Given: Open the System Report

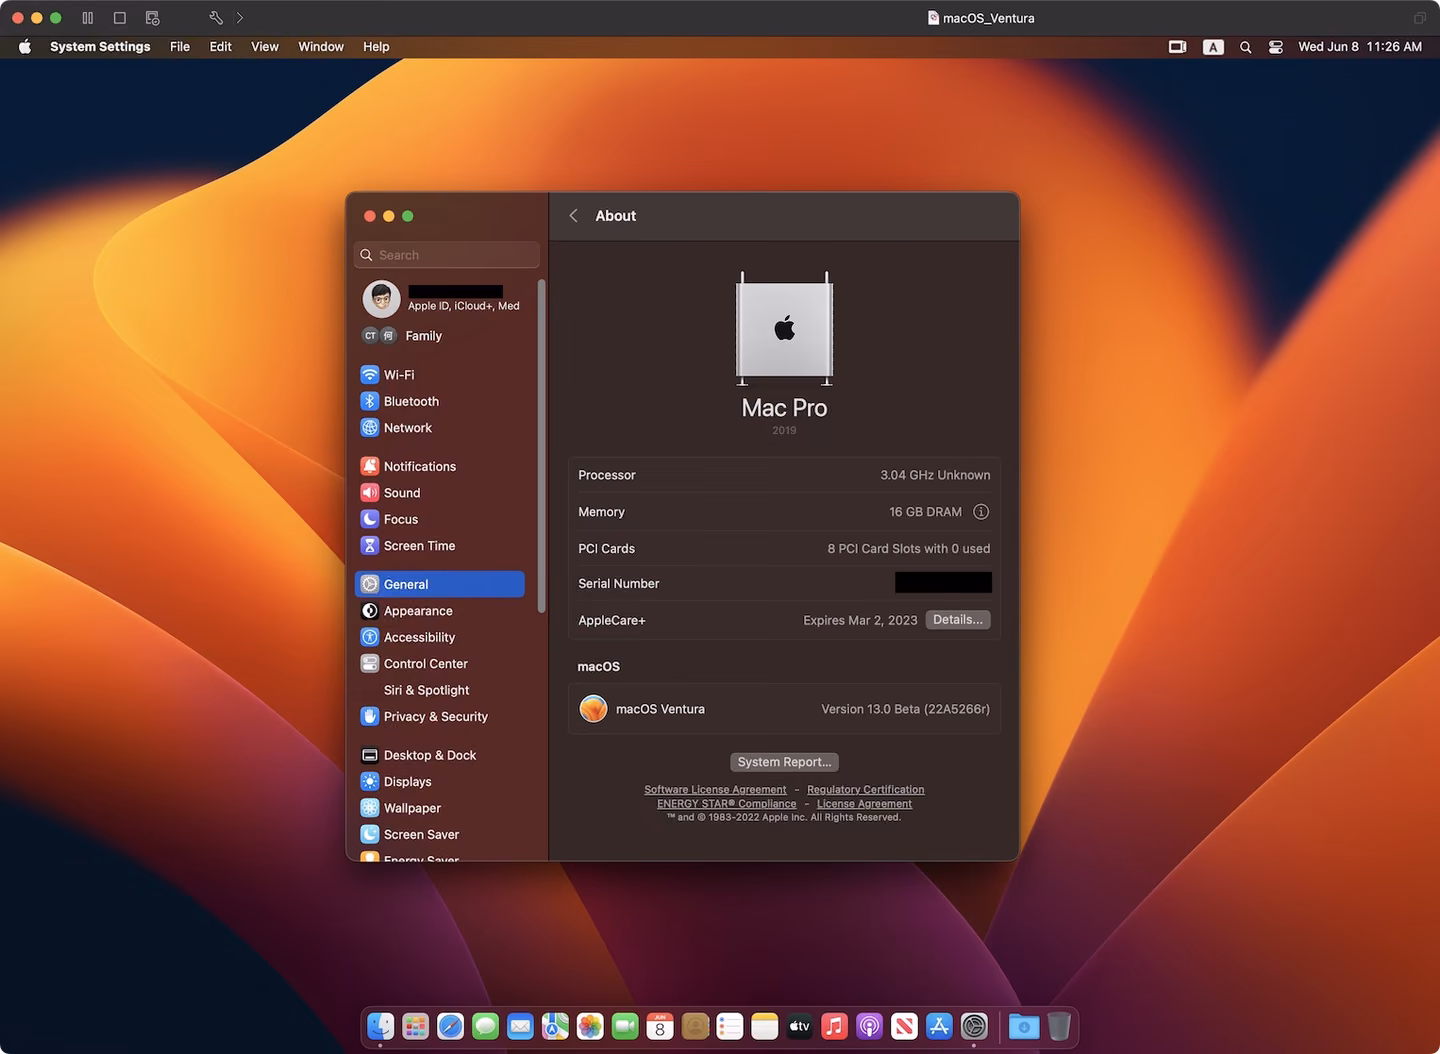Looking at the screenshot, I should (x=785, y=762).
